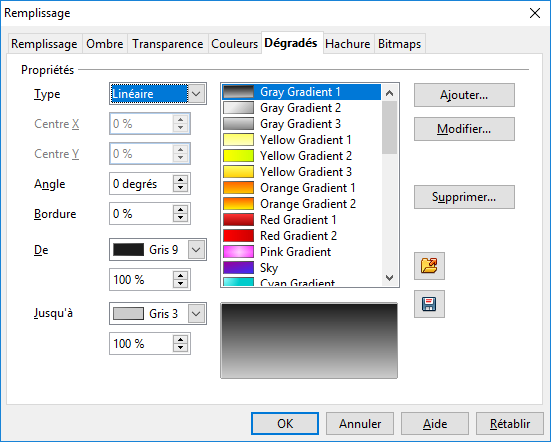This screenshot has height=442, width=551.
Task: Select the Yellow Gradient 2 swatch entry
Action: click(x=302, y=156)
